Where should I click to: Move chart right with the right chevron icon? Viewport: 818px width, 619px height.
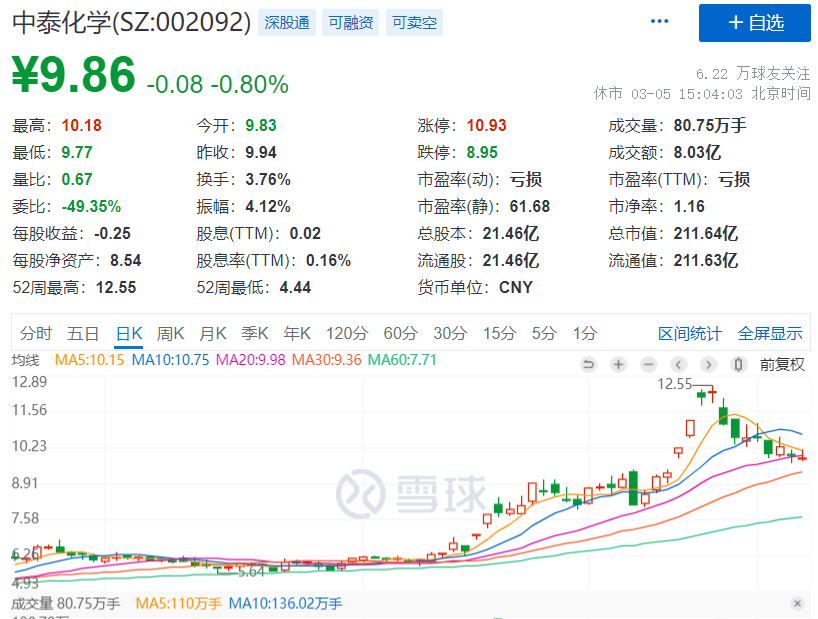[x=708, y=364]
